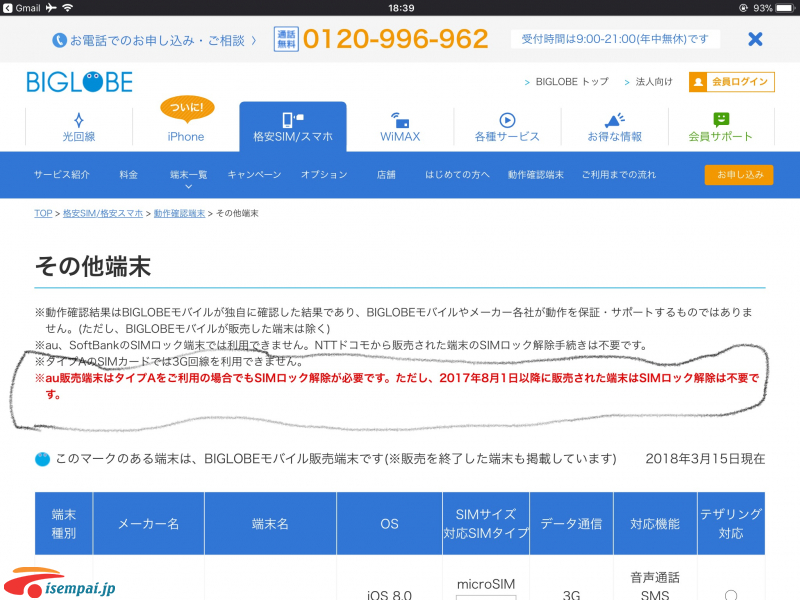This screenshot has height=600, width=800.
Task: Go to 料金 in blue menu
Action: click(129, 174)
